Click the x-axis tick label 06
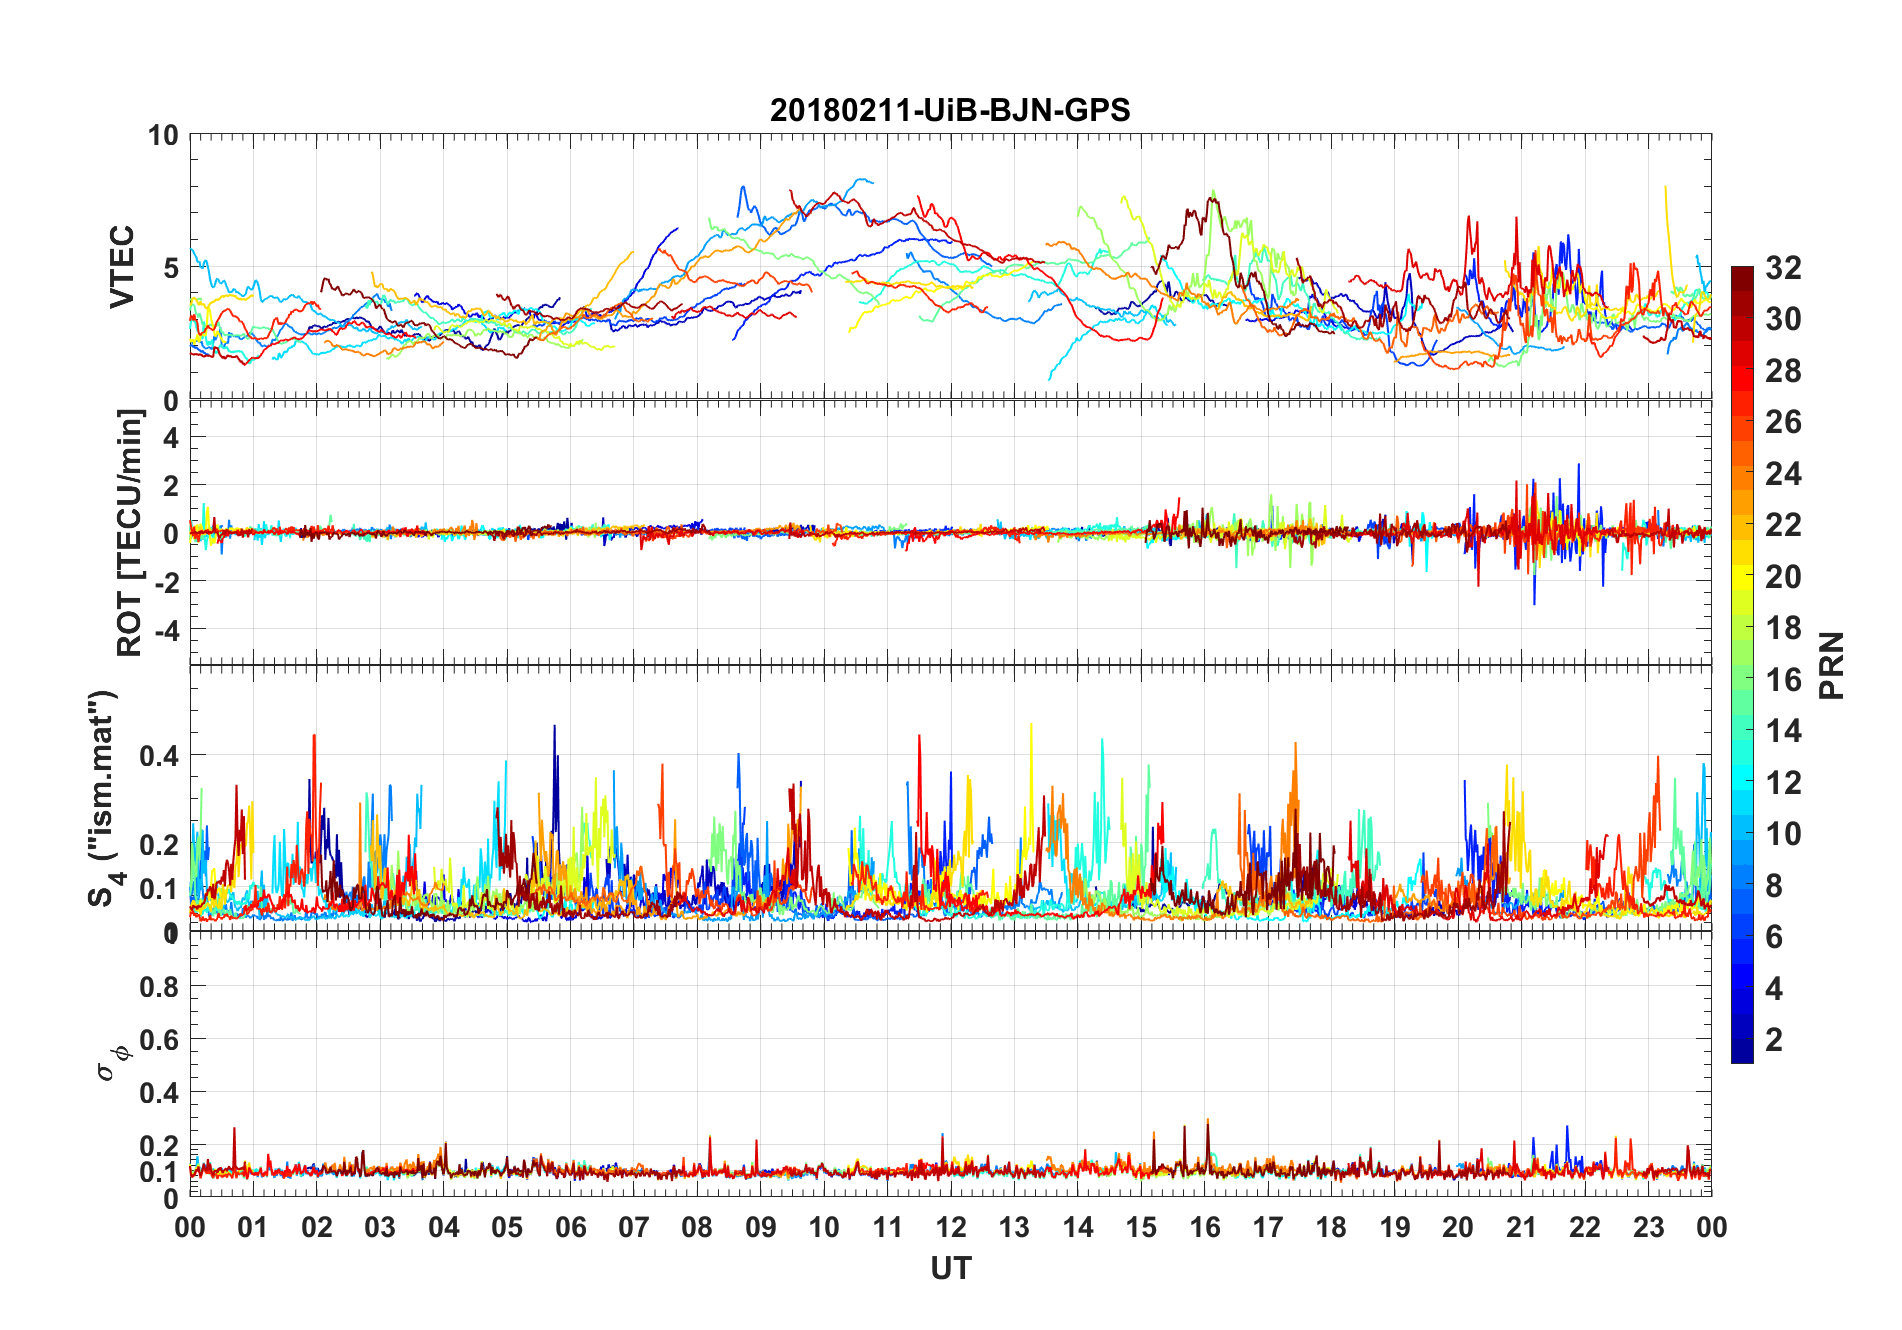This screenshot has height=1330, width=1902. (x=570, y=1227)
